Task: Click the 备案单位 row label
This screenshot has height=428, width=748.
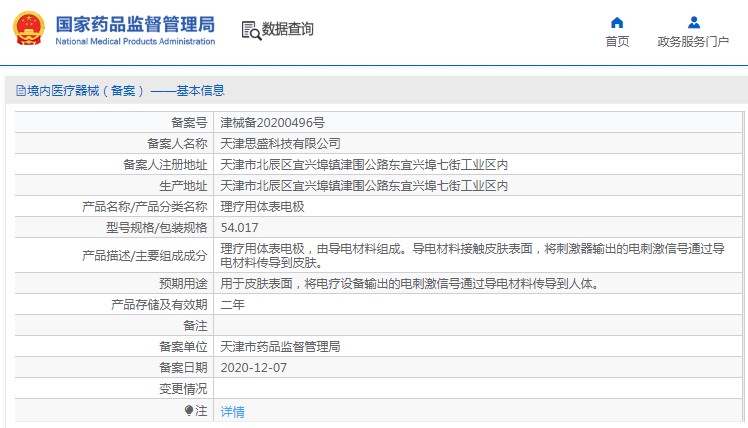Action: point(183,346)
